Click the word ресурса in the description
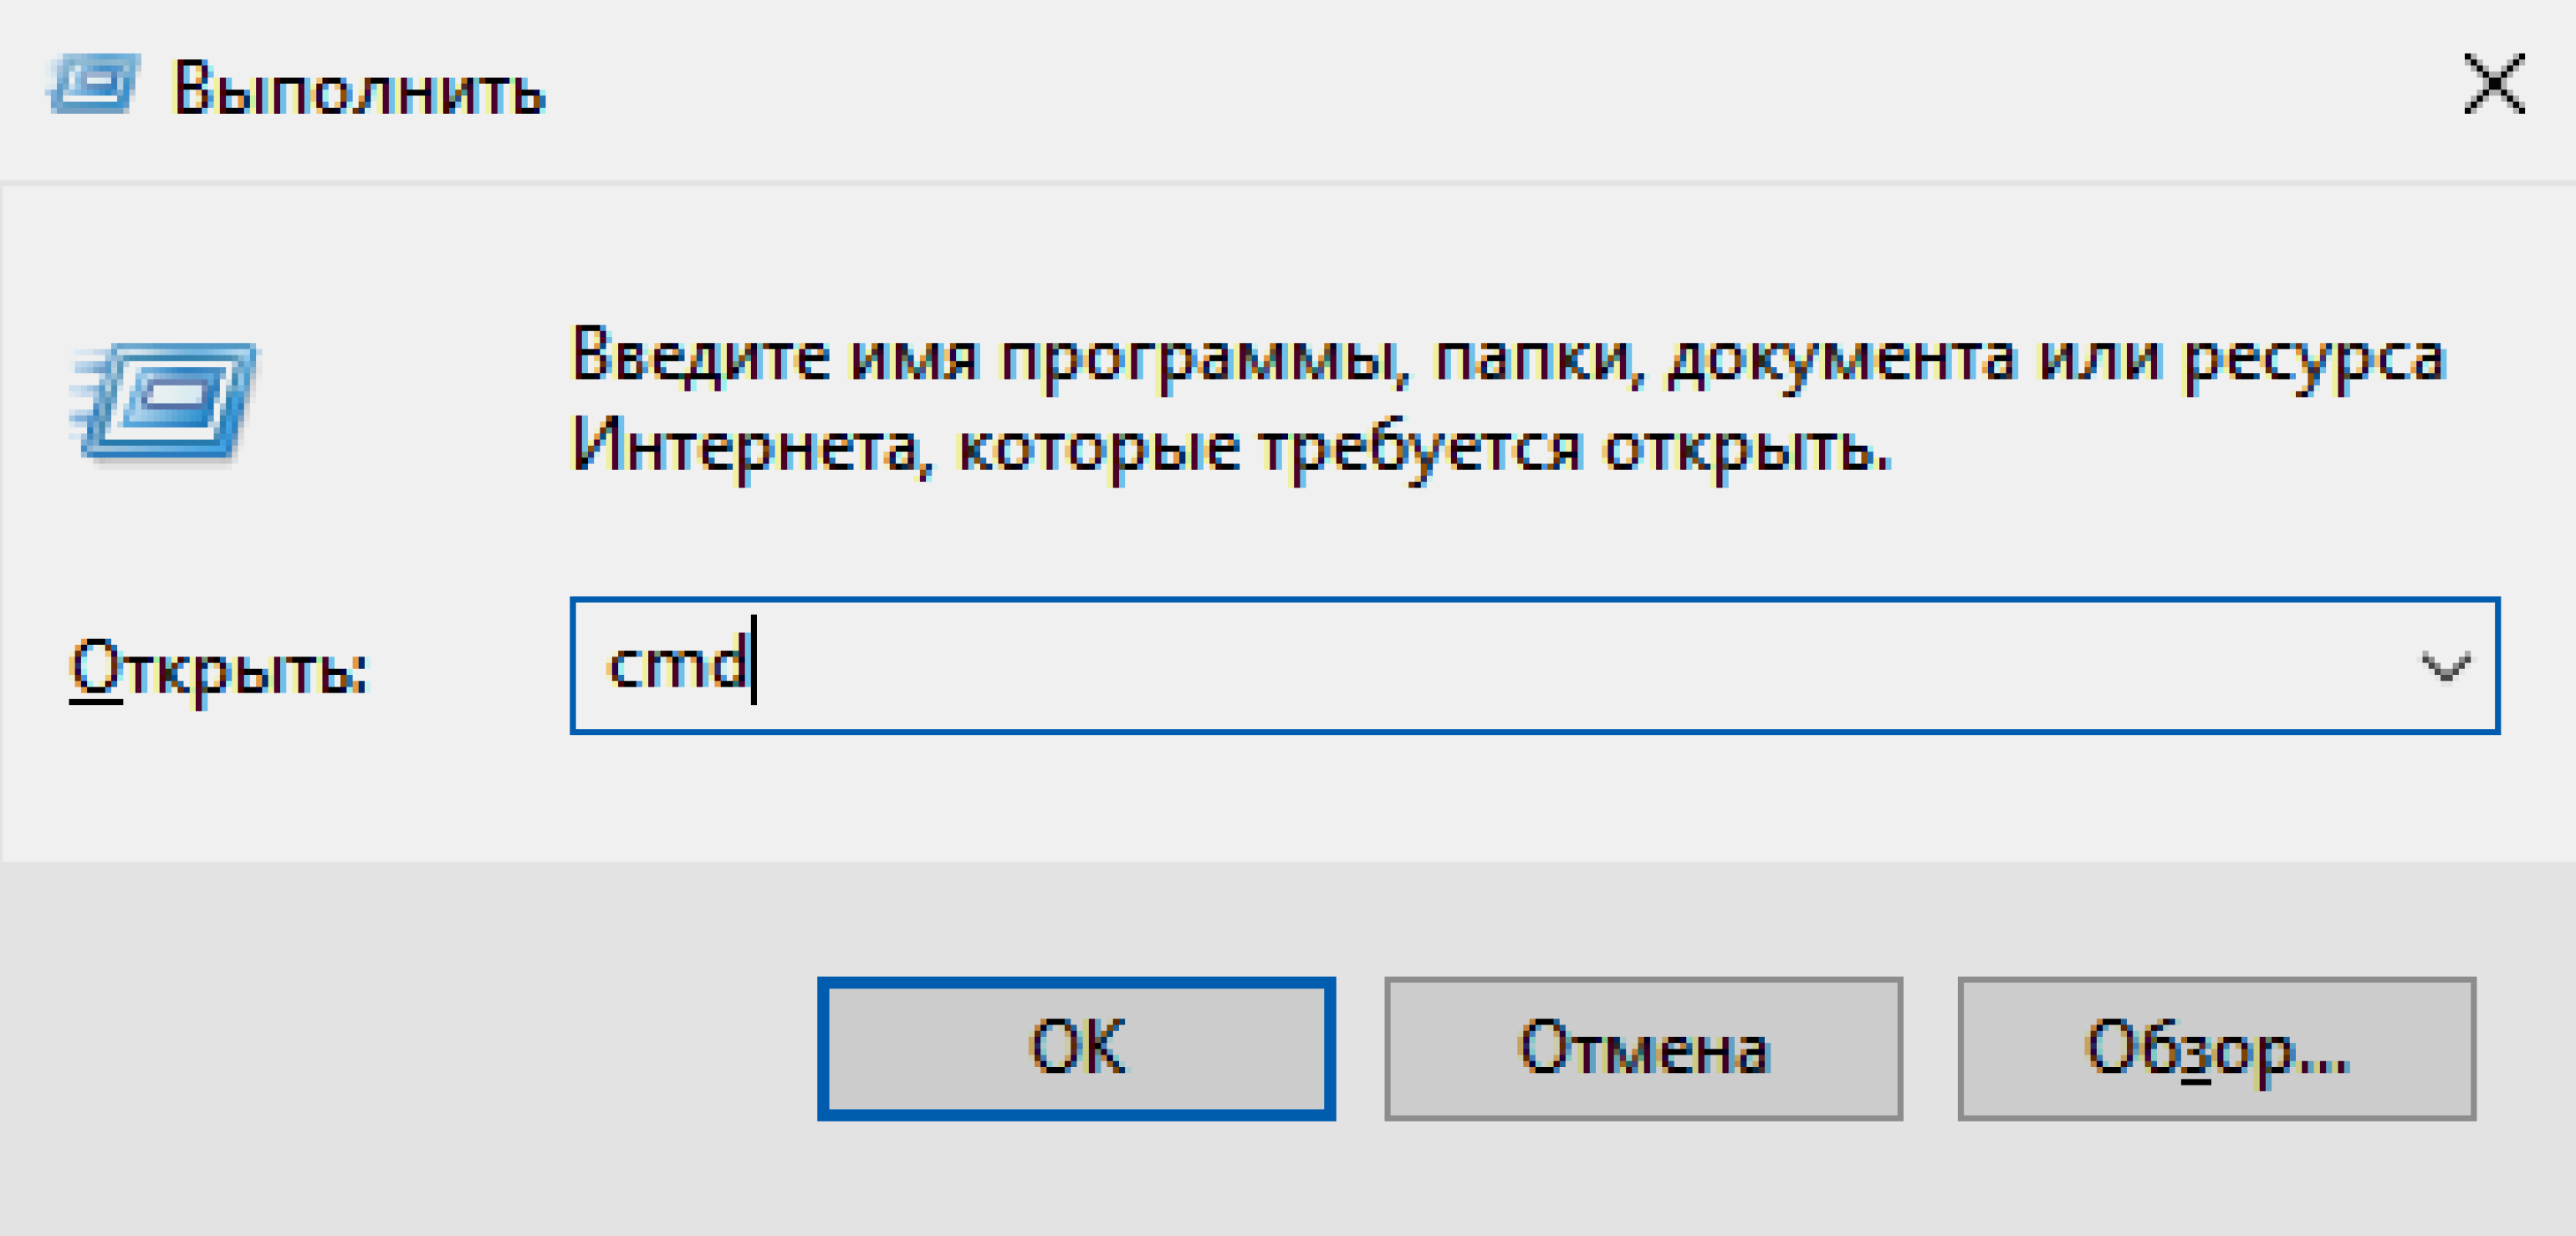2576x1236 pixels. tap(2314, 360)
